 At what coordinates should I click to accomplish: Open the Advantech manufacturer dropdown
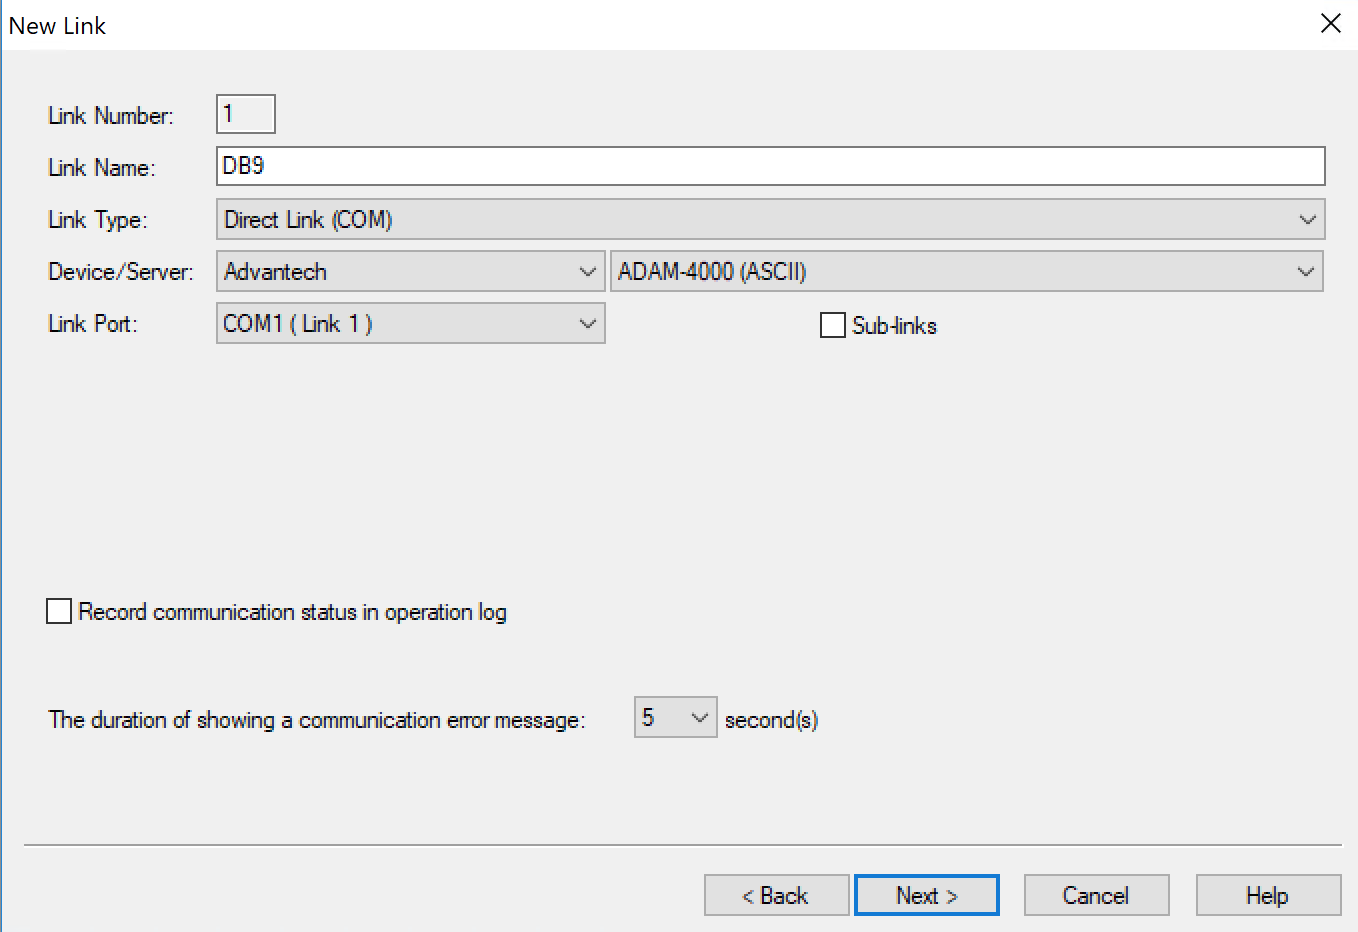tap(411, 271)
